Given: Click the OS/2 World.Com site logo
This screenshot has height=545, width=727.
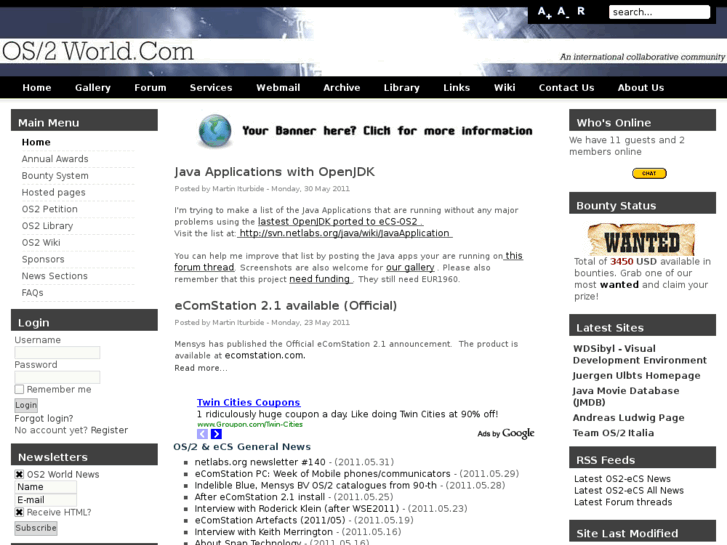Looking at the screenshot, I should [98, 51].
